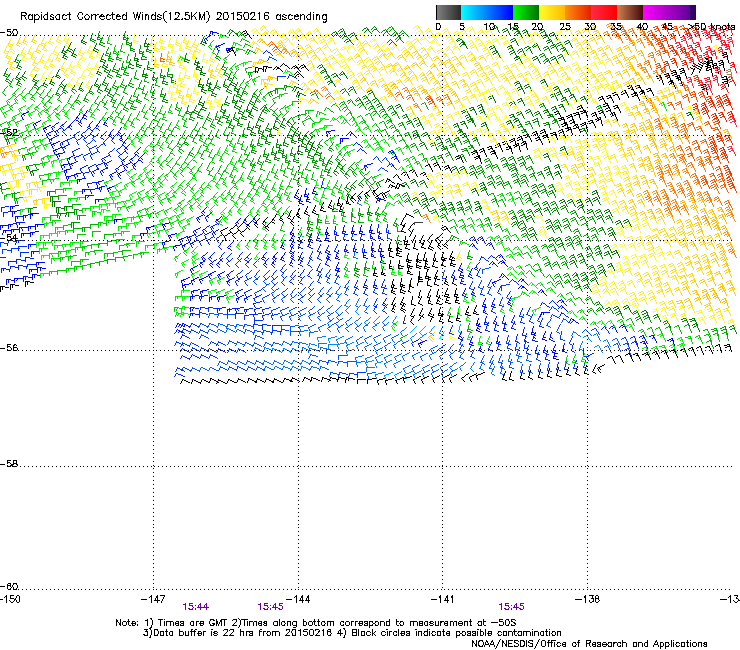Click the Rapidscat Corrected Winds title text
The height and width of the screenshot is (650, 740).
point(174,16)
